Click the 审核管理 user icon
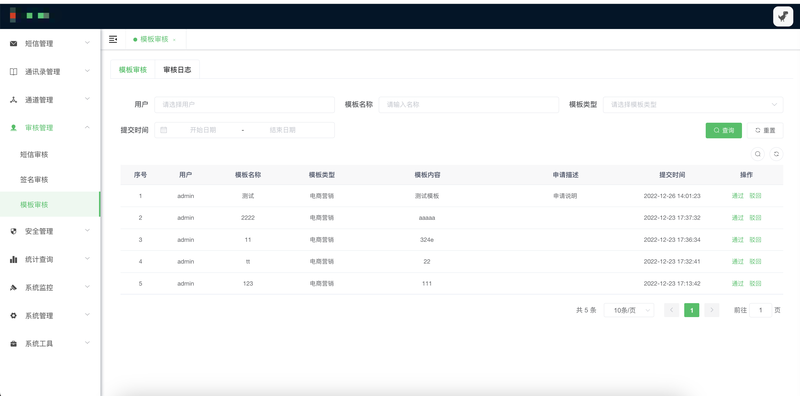The height and width of the screenshot is (396, 800). pyautogui.click(x=14, y=128)
